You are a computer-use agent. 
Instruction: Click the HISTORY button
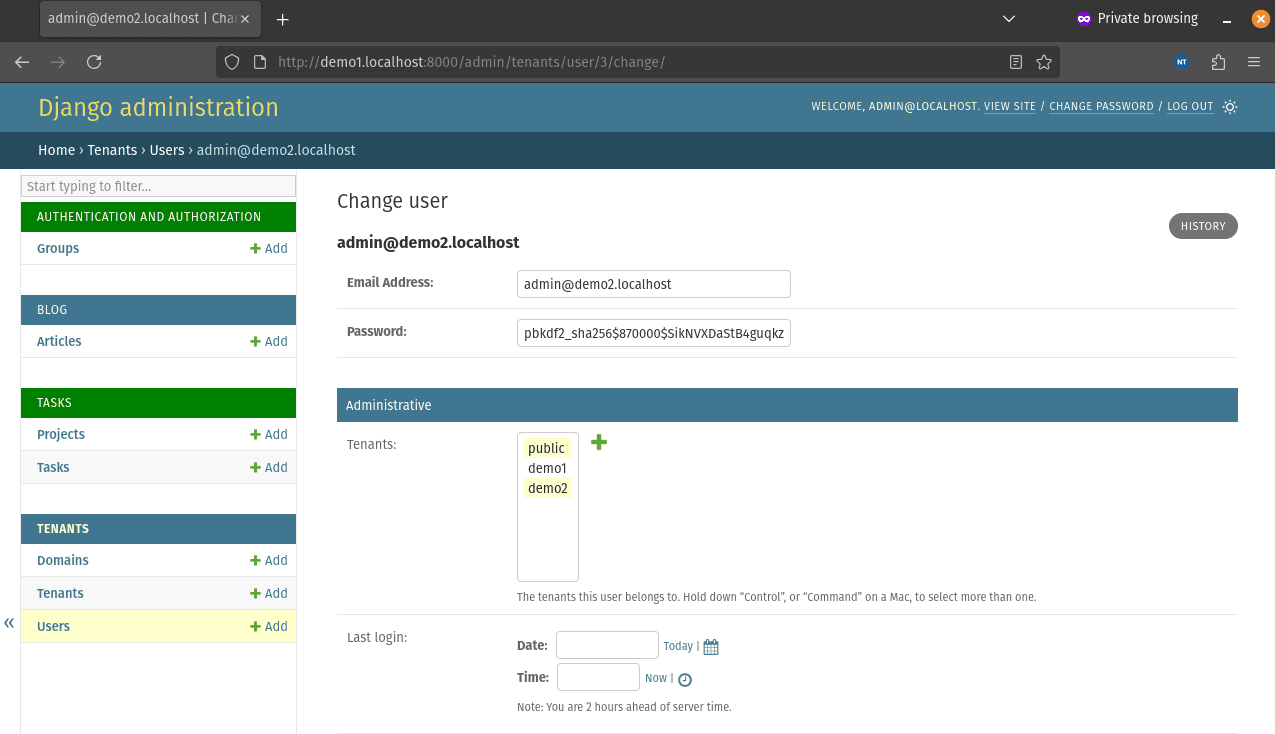point(1202,226)
